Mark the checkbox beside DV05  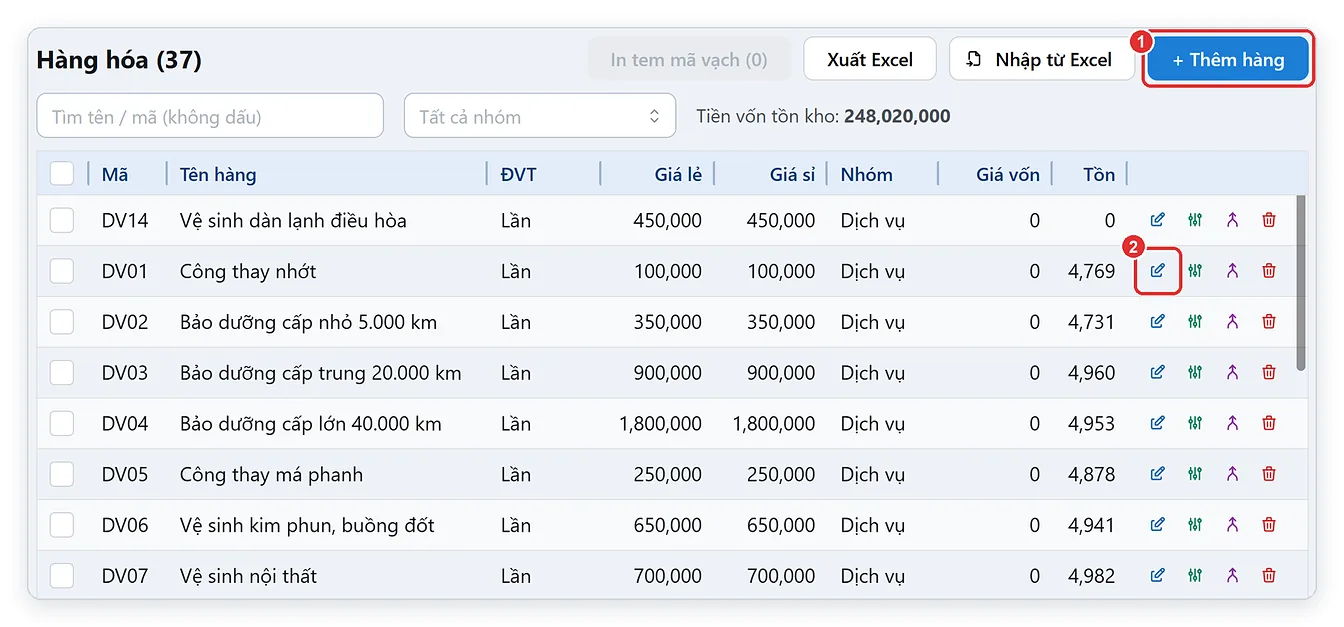tap(62, 474)
